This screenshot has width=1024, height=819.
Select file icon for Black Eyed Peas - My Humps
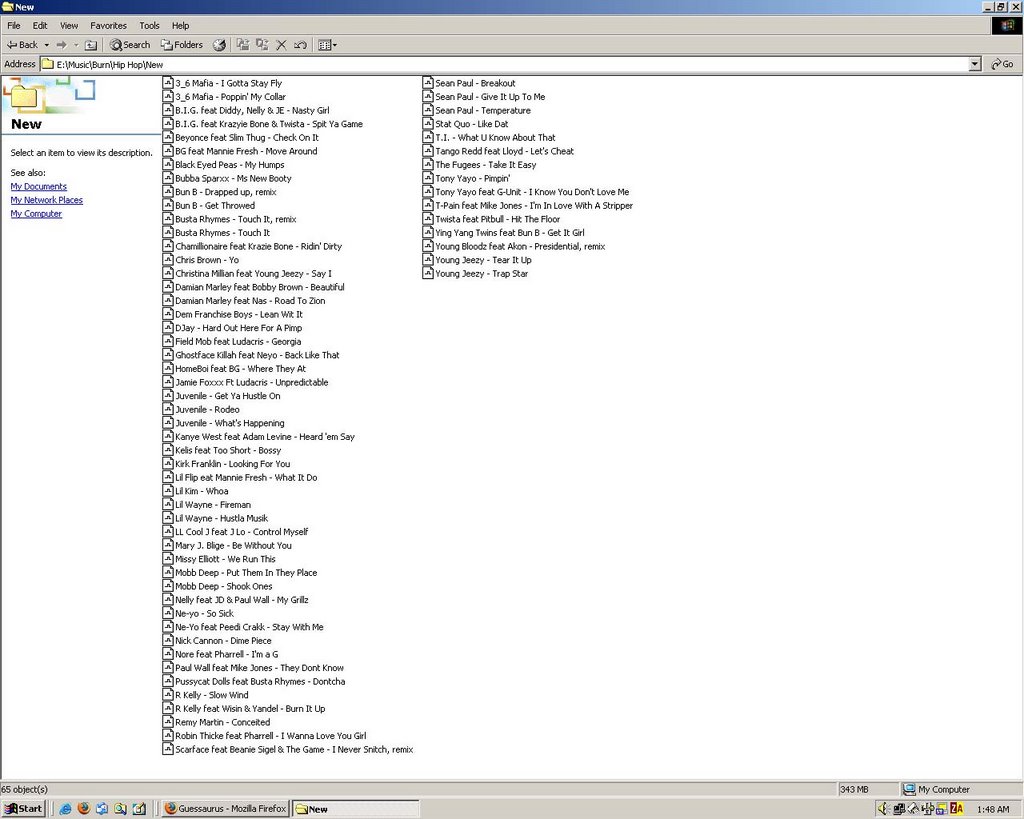tap(168, 165)
